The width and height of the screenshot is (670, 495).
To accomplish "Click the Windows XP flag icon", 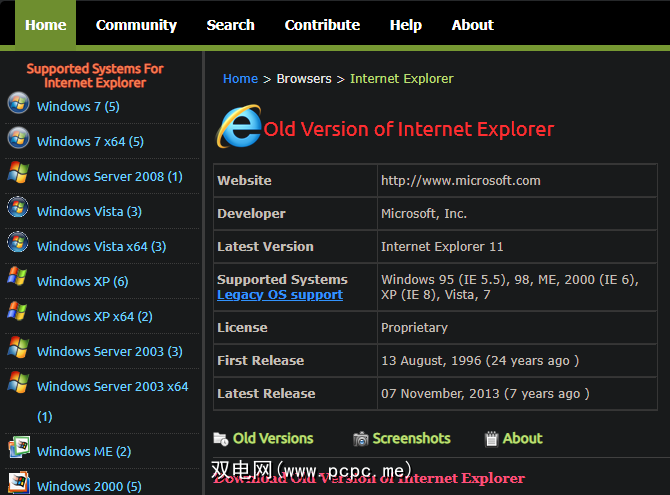I will tap(18, 277).
